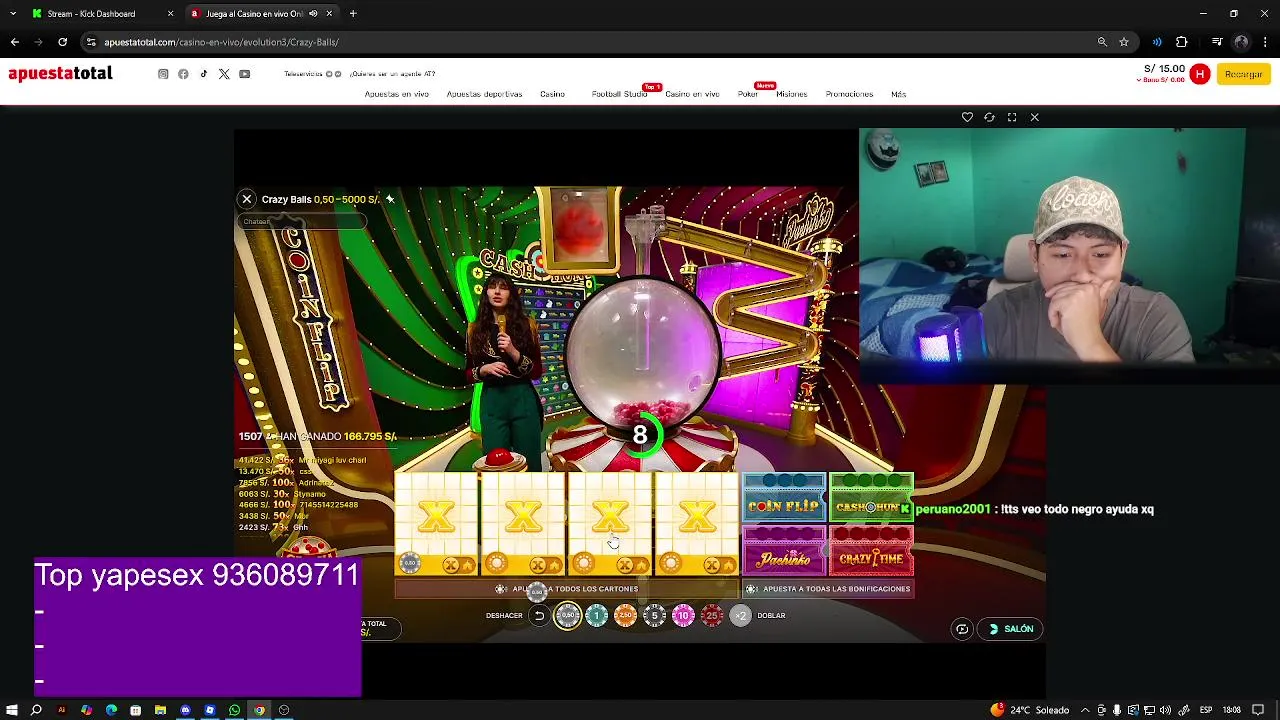1280x720 pixels.
Task: Click the x2 double bet button
Action: 741,616
